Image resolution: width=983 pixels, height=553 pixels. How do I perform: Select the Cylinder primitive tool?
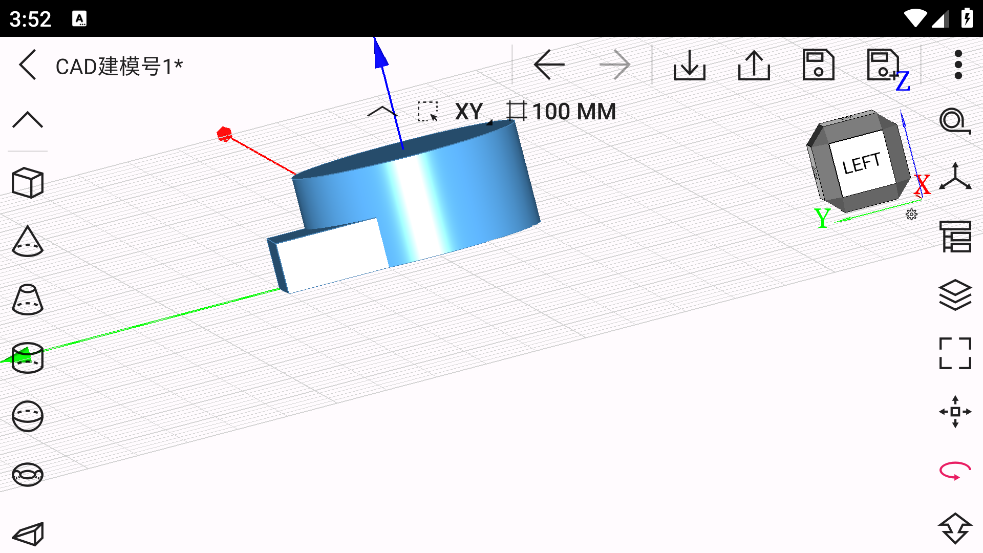[28, 357]
